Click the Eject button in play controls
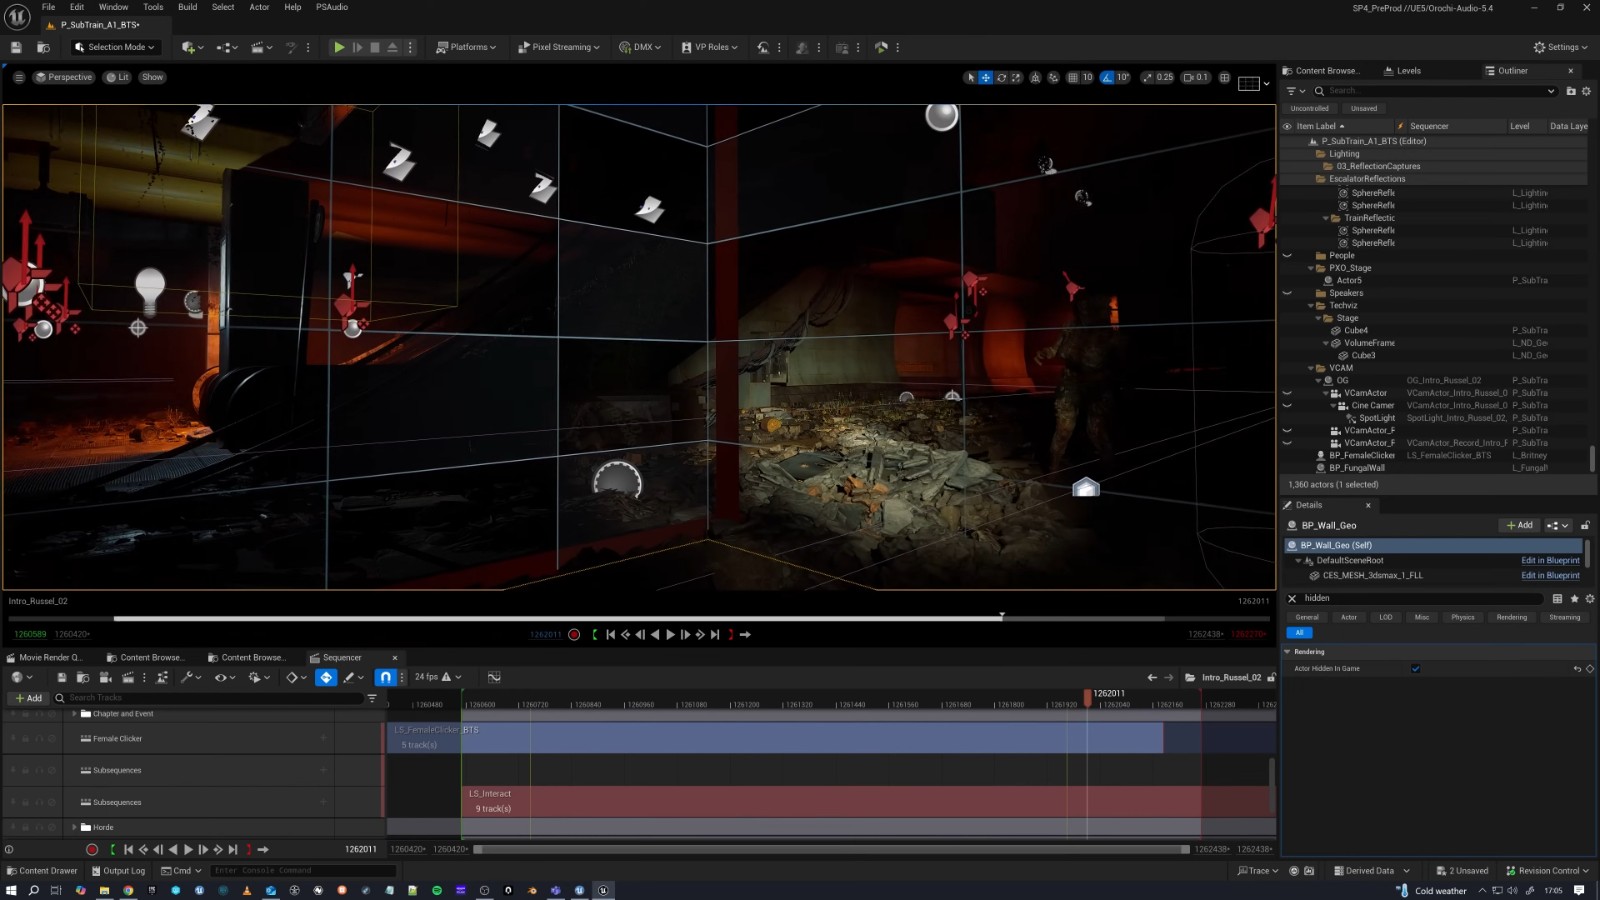1600x900 pixels. click(392, 47)
